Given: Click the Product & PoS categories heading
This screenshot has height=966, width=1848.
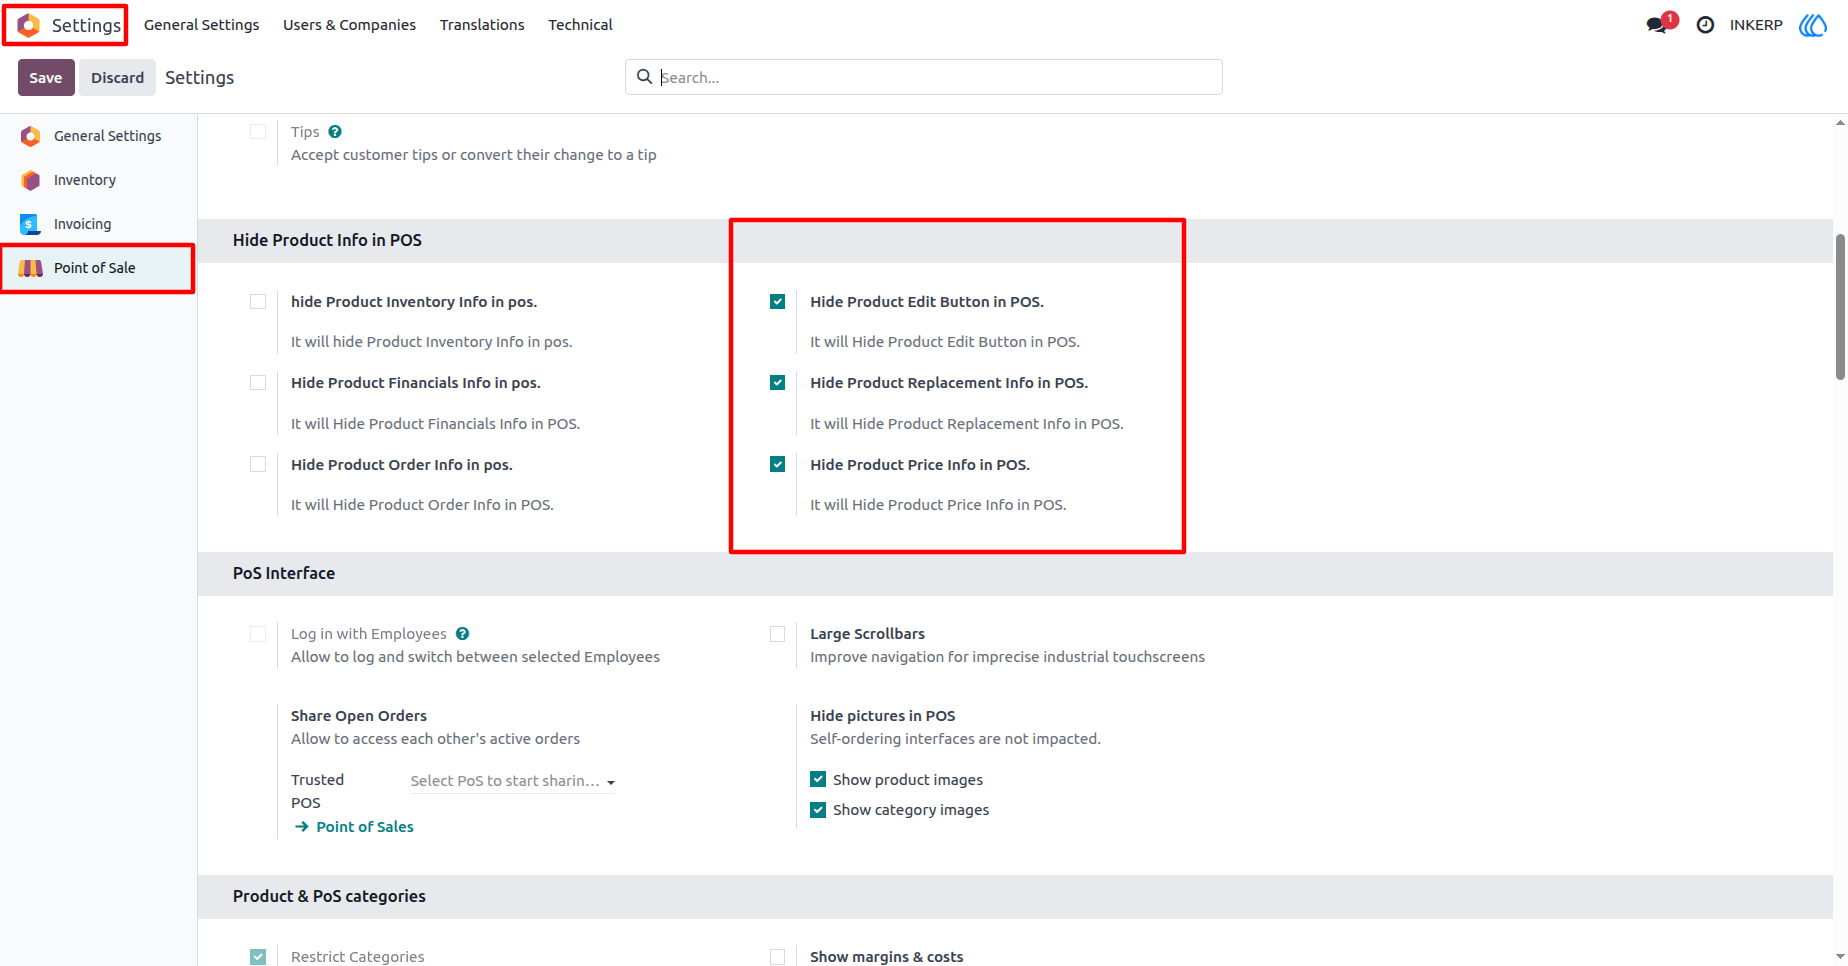Looking at the screenshot, I should click(x=329, y=896).
